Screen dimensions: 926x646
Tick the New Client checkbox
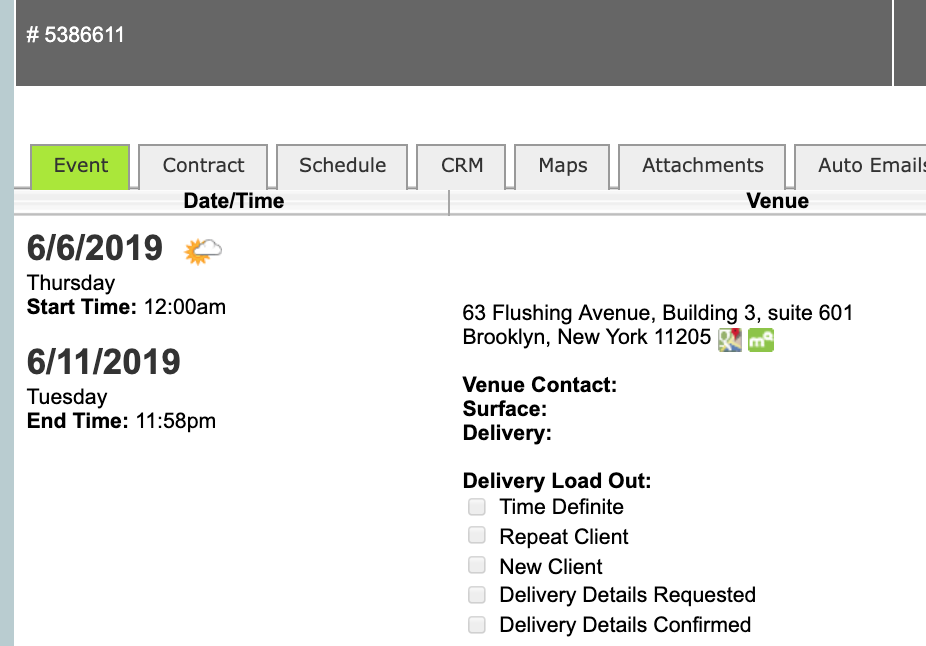(x=478, y=566)
